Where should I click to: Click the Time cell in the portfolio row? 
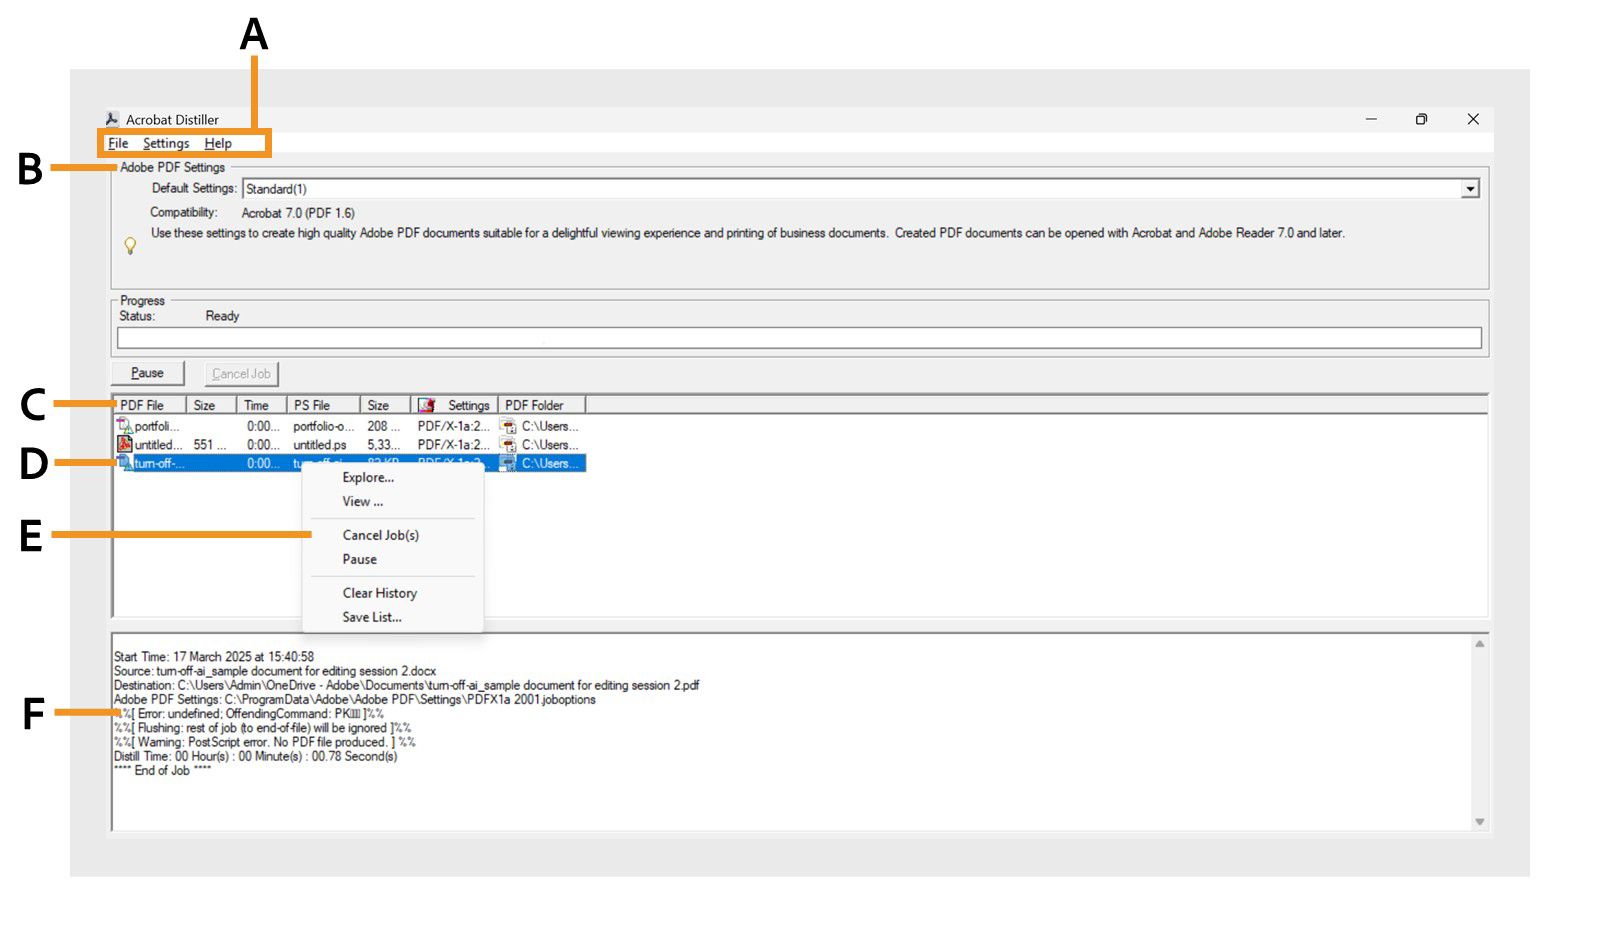click(263, 426)
